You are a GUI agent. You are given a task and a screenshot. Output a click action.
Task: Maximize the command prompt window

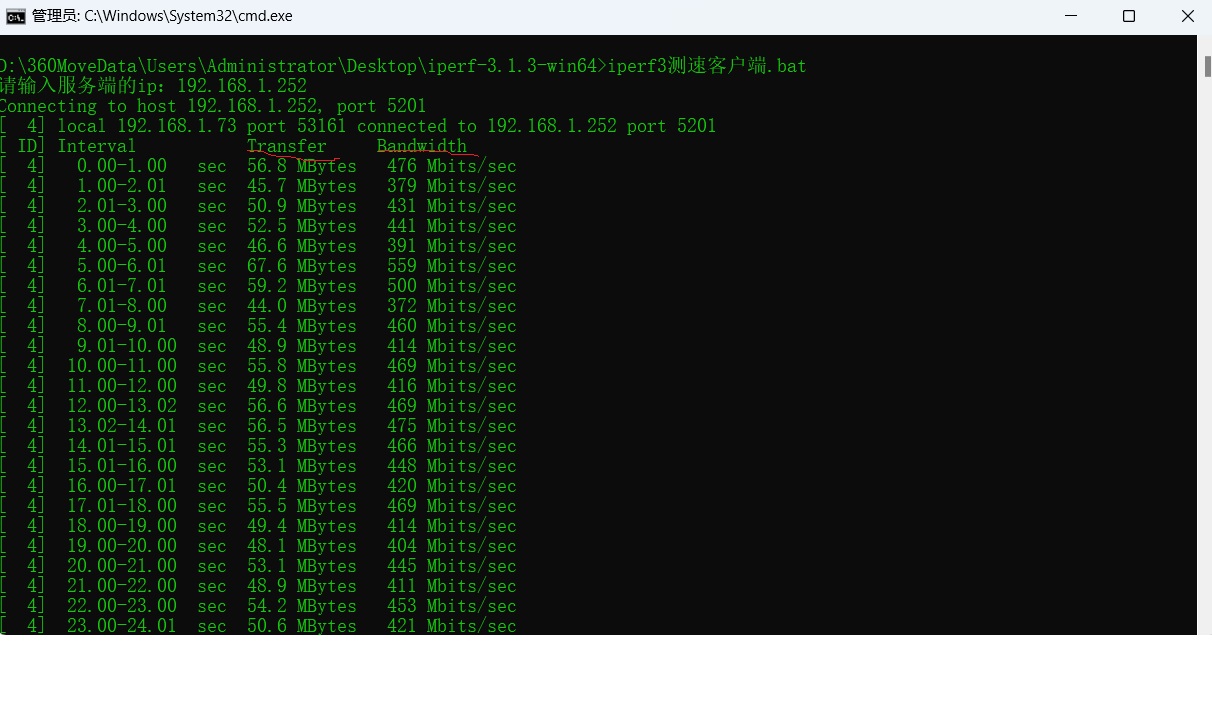[x=1129, y=16]
